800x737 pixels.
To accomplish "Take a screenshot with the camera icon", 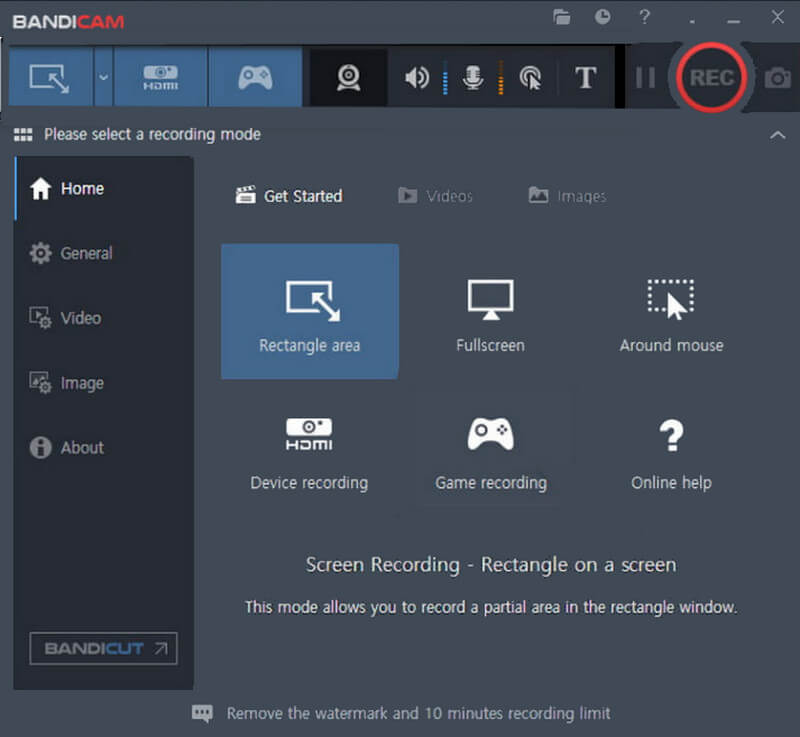I will 778,78.
